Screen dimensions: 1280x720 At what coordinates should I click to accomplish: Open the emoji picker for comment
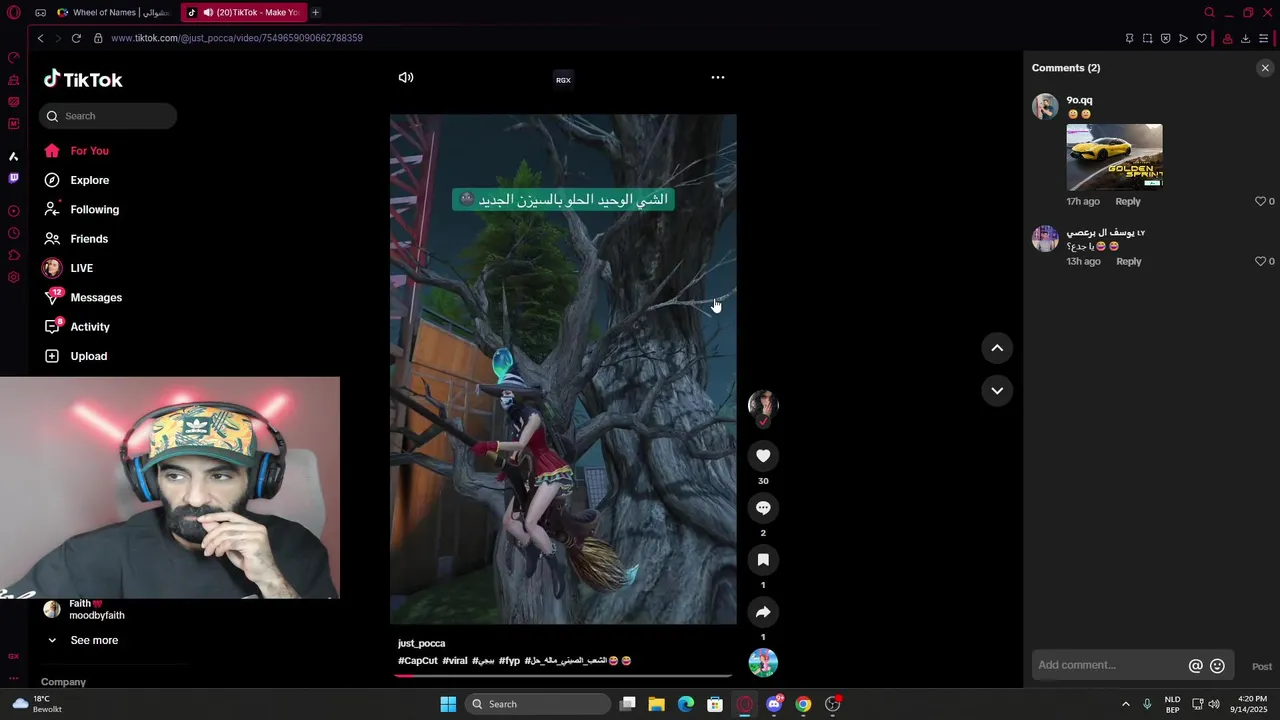pyautogui.click(x=1217, y=666)
